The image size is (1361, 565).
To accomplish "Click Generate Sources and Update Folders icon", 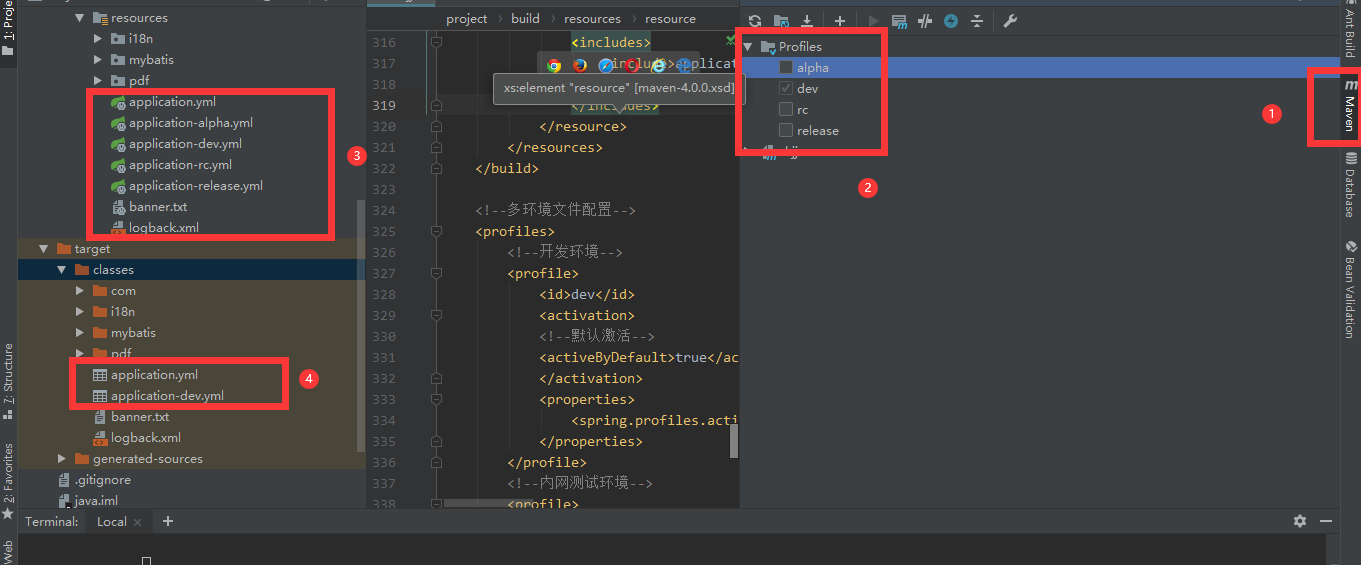I will pos(781,21).
